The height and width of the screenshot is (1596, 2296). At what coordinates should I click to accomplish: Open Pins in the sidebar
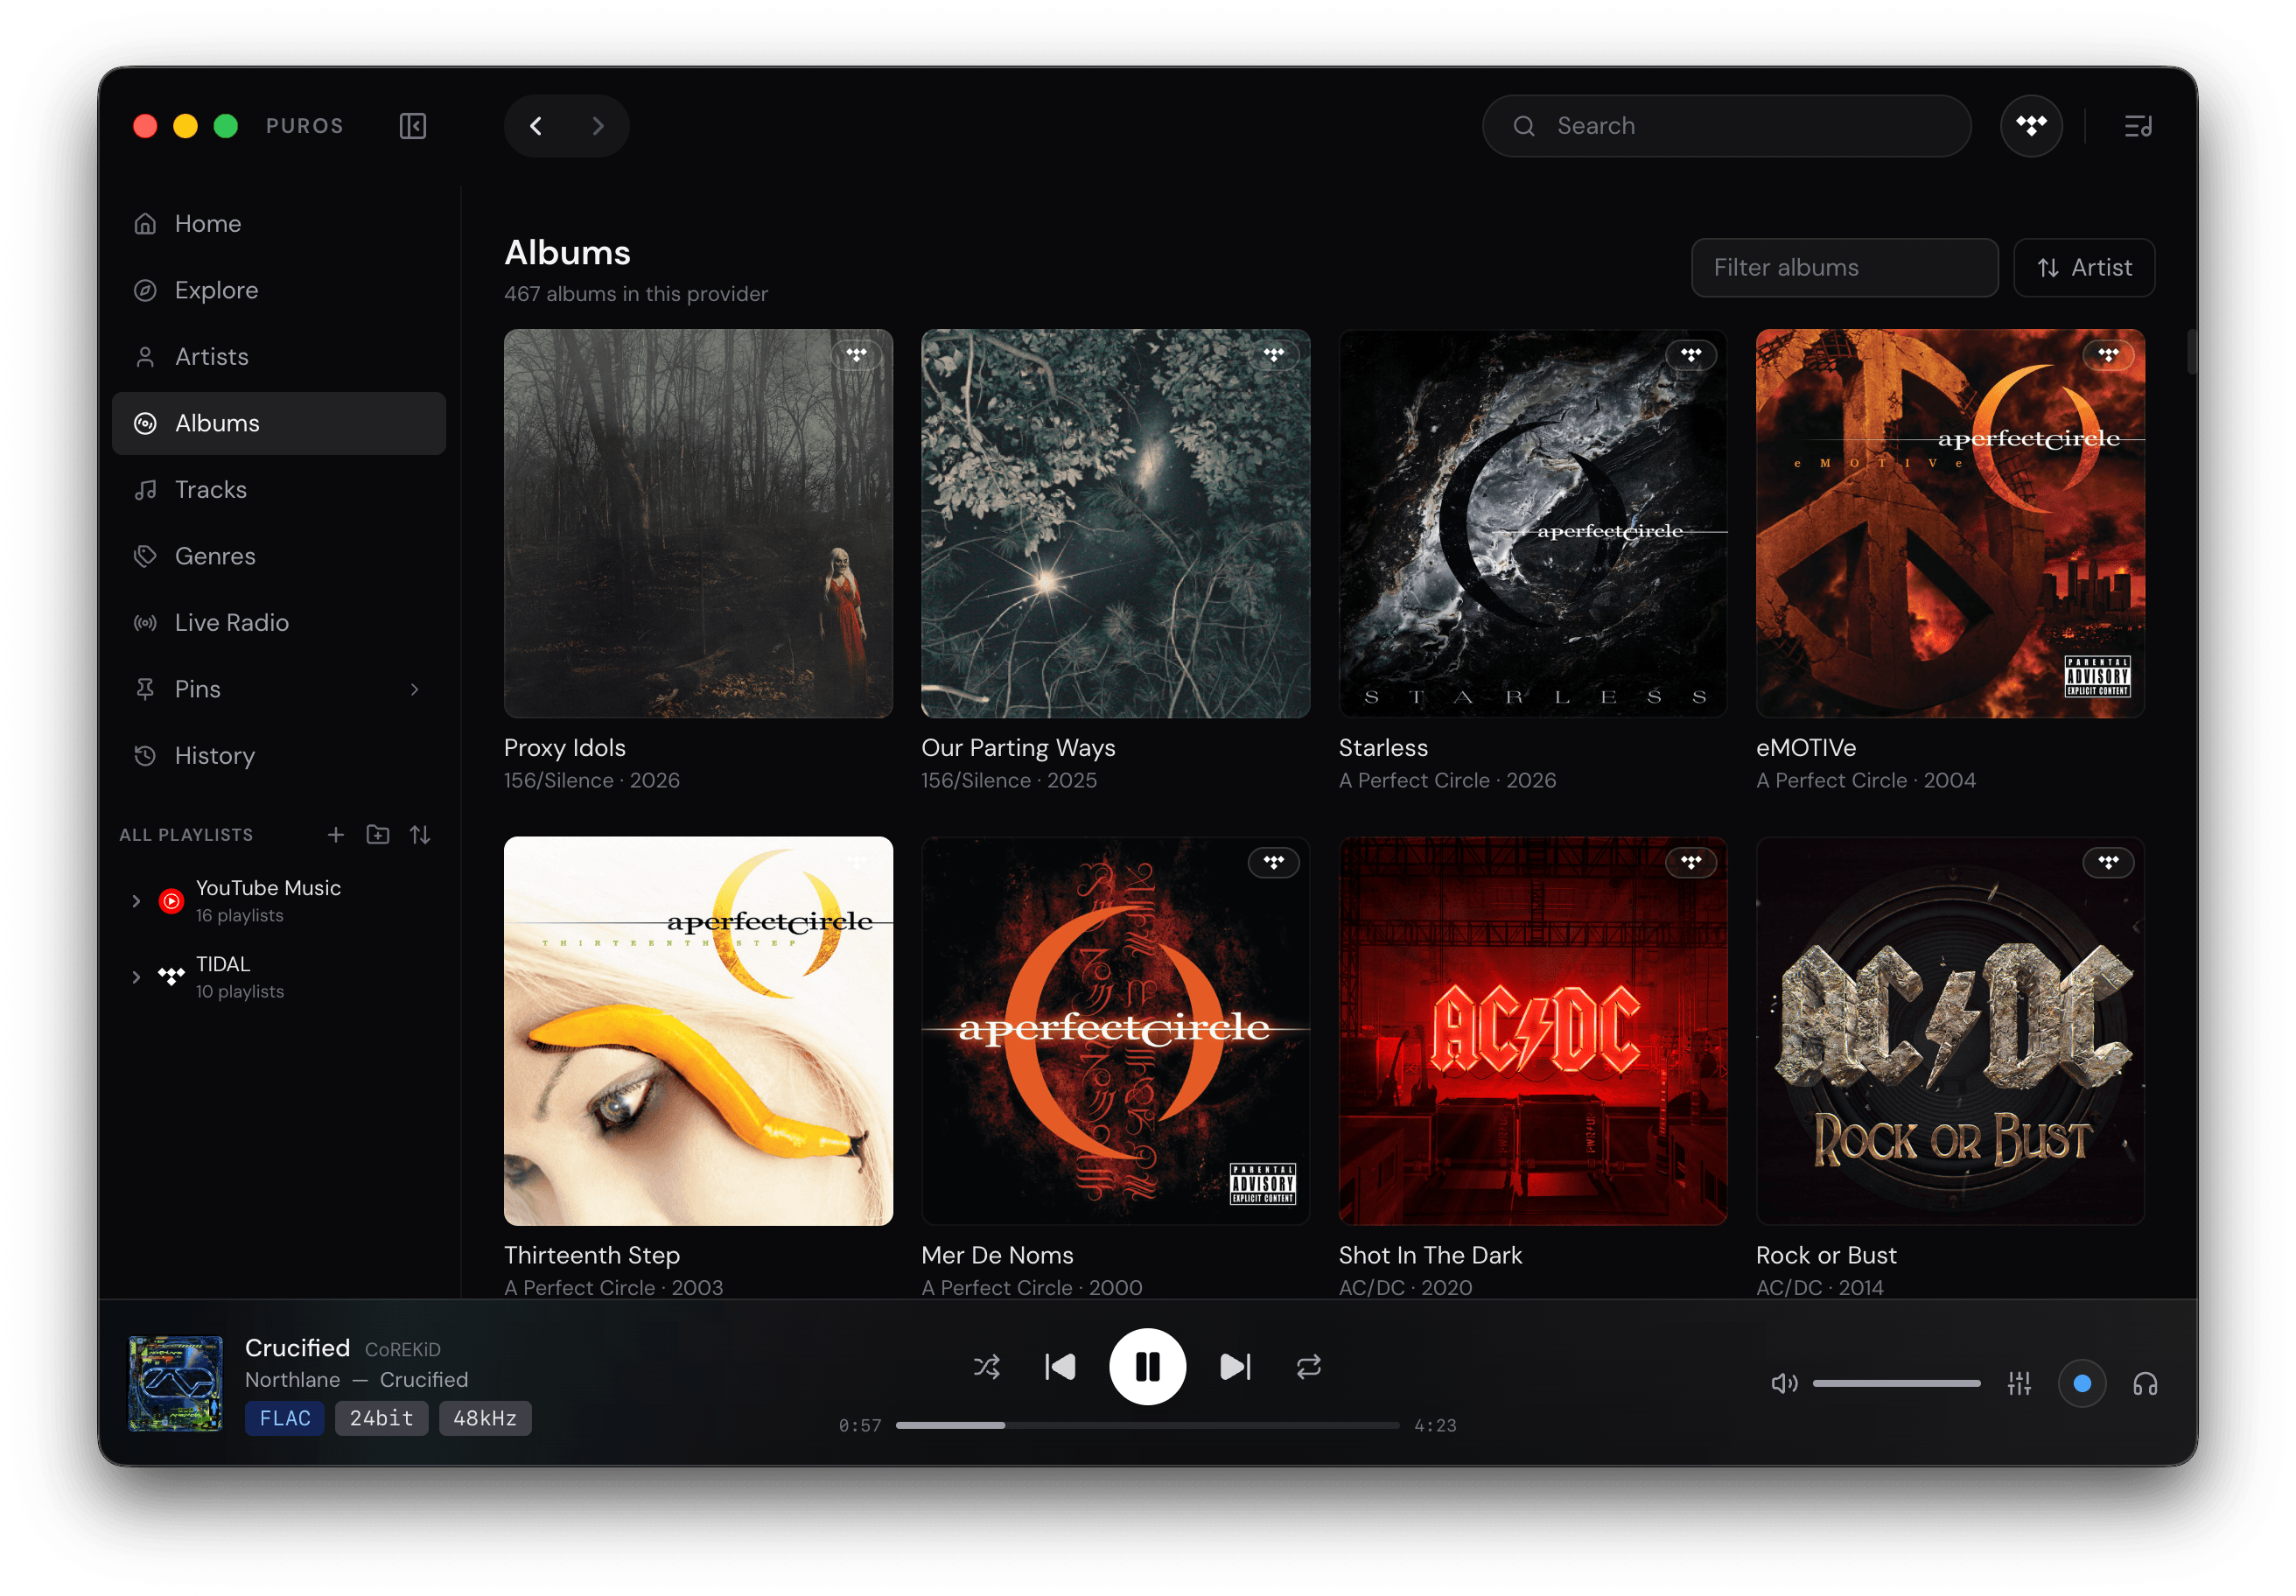(x=279, y=689)
